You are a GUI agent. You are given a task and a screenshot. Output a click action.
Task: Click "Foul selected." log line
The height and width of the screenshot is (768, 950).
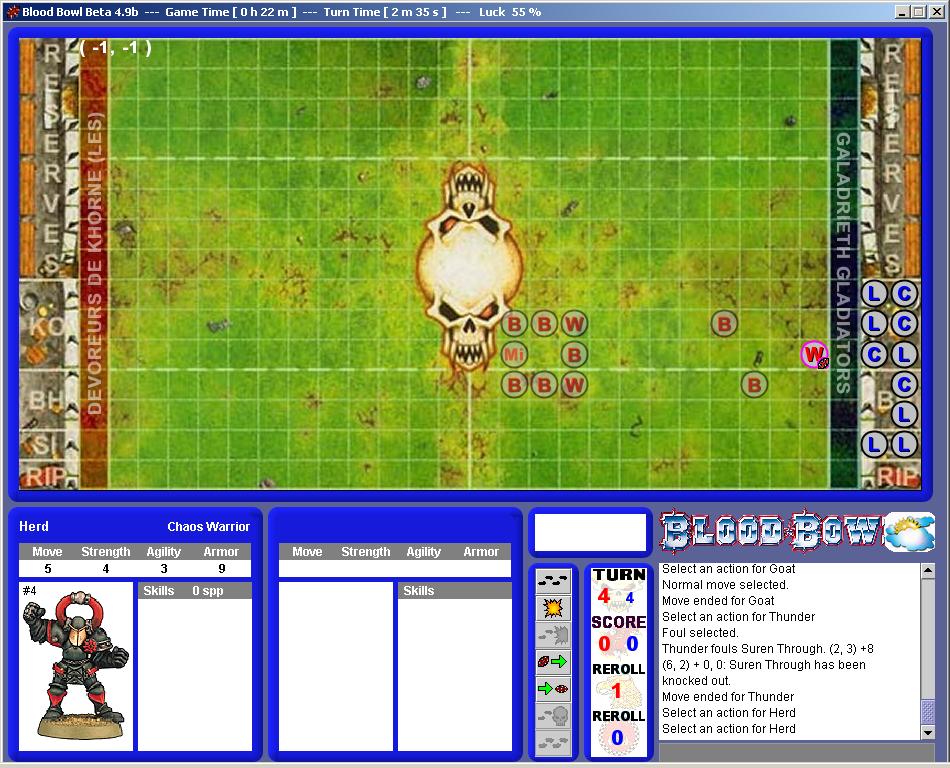[x=700, y=632]
